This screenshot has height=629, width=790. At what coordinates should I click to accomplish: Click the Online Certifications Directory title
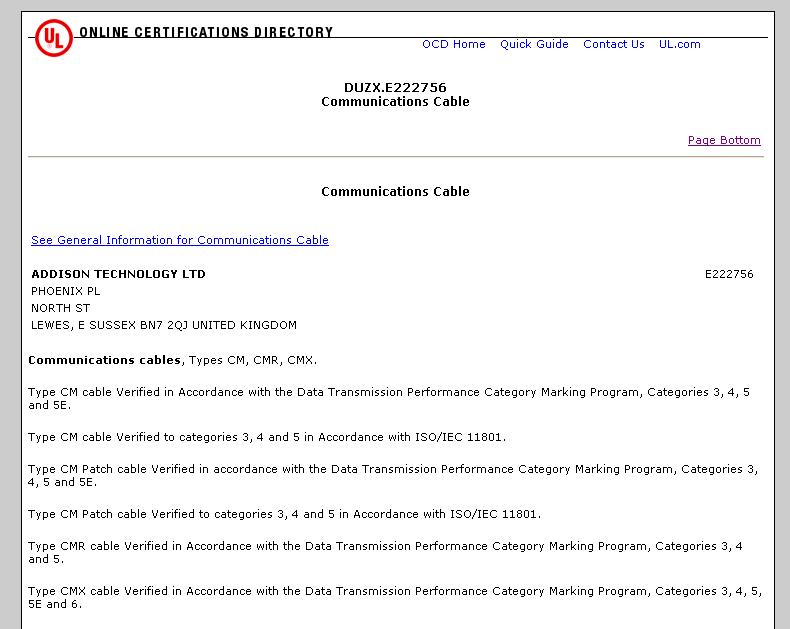click(x=206, y=32)
